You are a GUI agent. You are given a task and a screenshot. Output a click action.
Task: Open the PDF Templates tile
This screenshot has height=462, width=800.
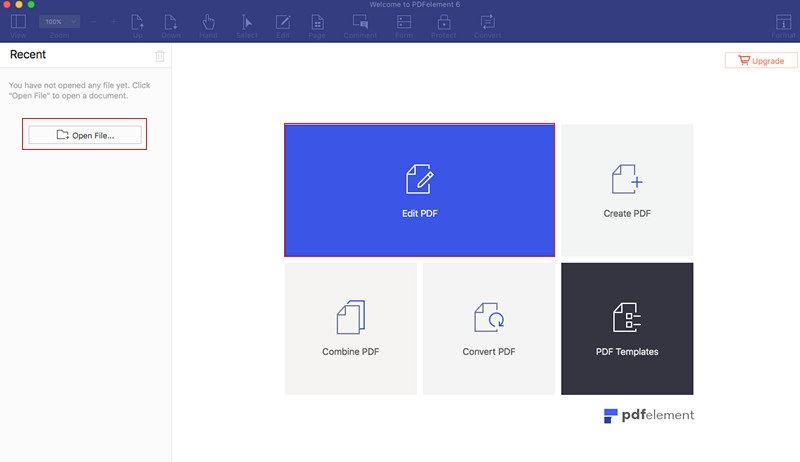click(x=627, y=328)
